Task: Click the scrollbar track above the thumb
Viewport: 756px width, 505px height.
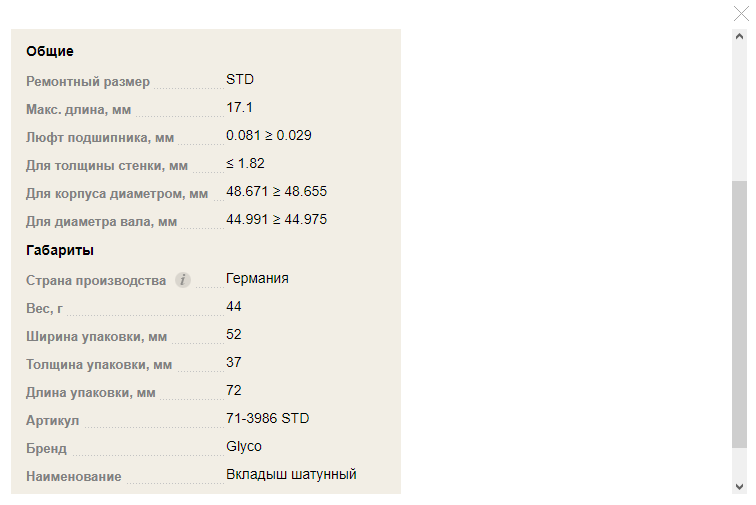Action: click(739, 112)
